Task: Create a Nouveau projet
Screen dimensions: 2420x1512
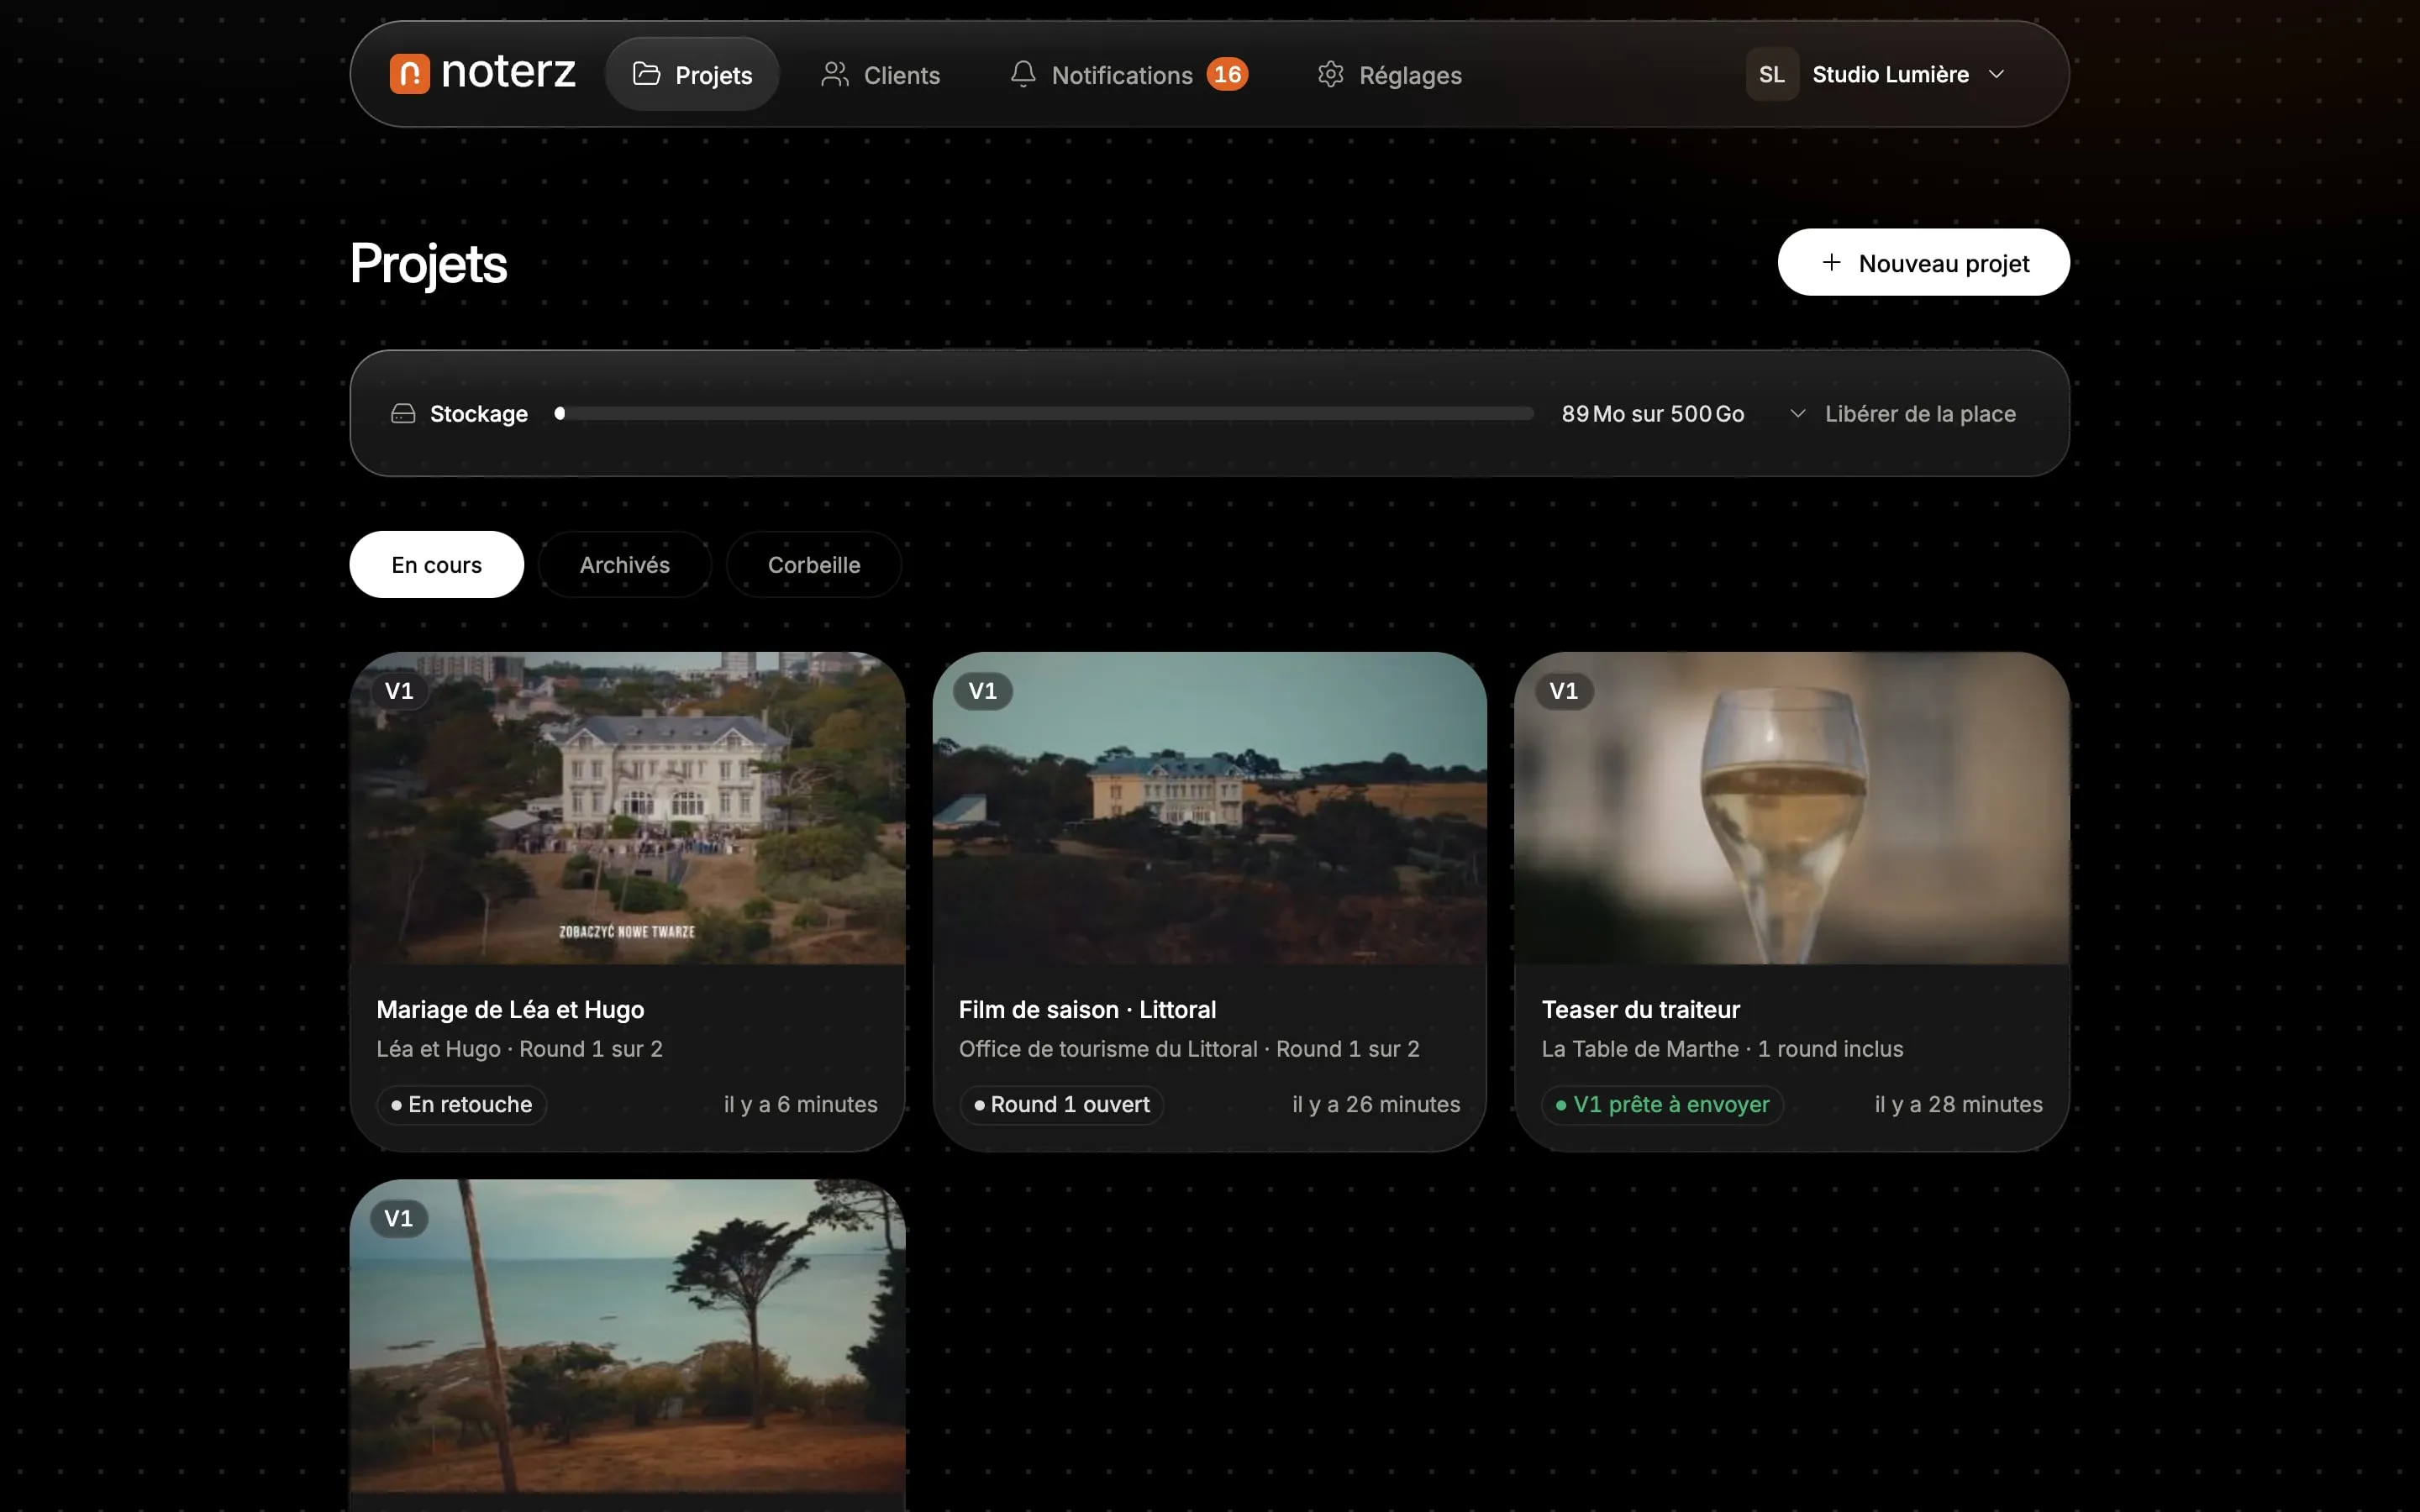Action: (1923, 262)
